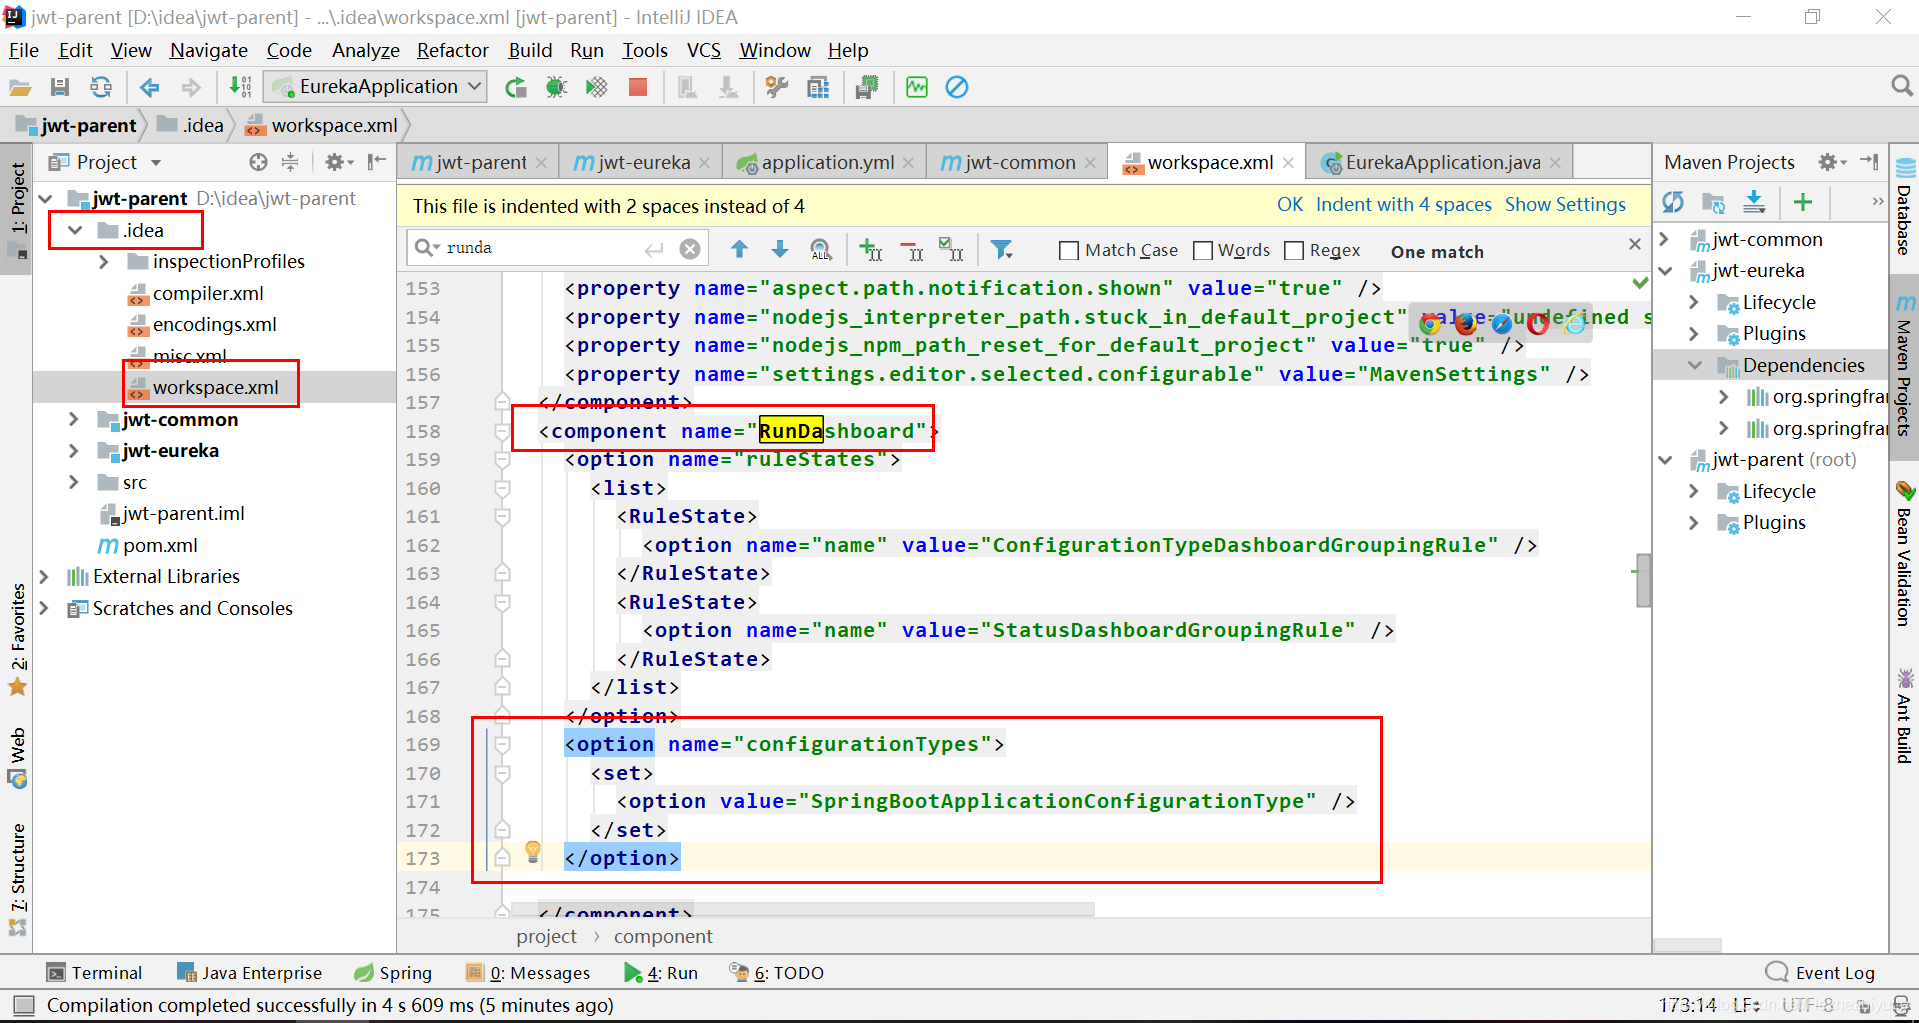Click fold toggle at line 158
This screenshot has width=1919, height=1023.
pyautogui.click(x=503, y=431)
